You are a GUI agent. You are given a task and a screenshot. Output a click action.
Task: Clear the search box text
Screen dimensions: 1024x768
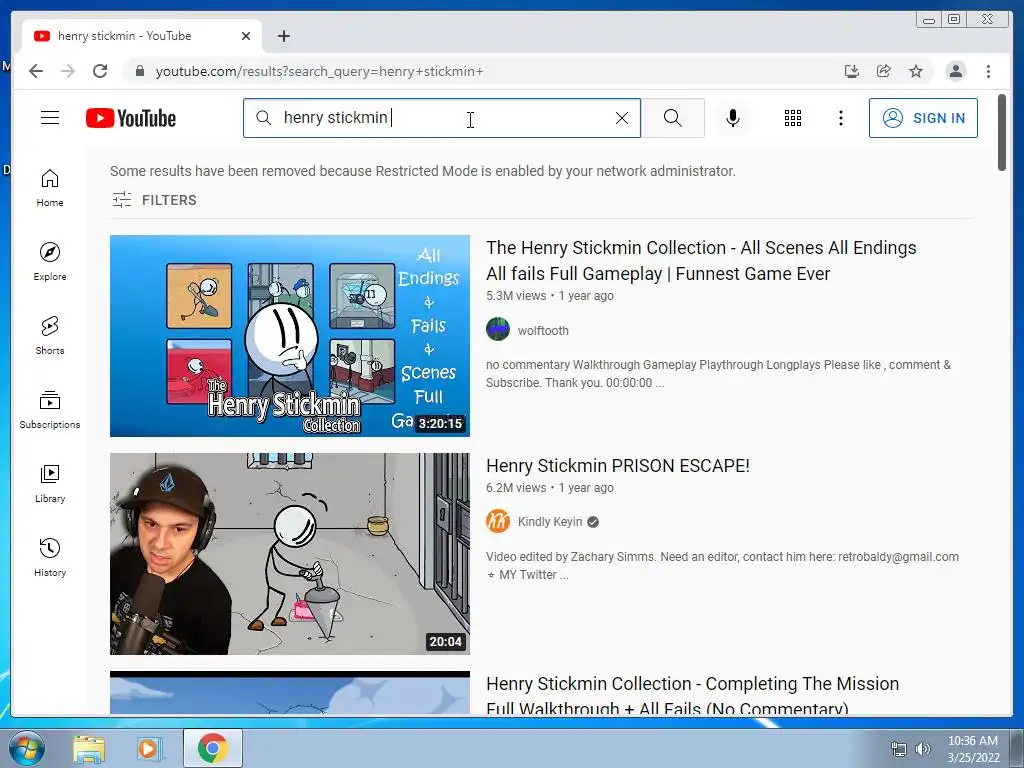[x=622, y=118]
